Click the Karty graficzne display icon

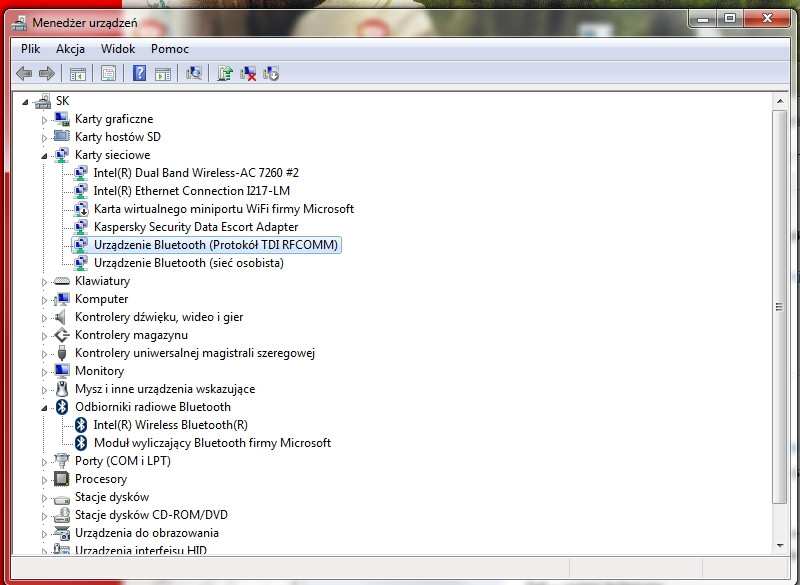click(62, 119)
